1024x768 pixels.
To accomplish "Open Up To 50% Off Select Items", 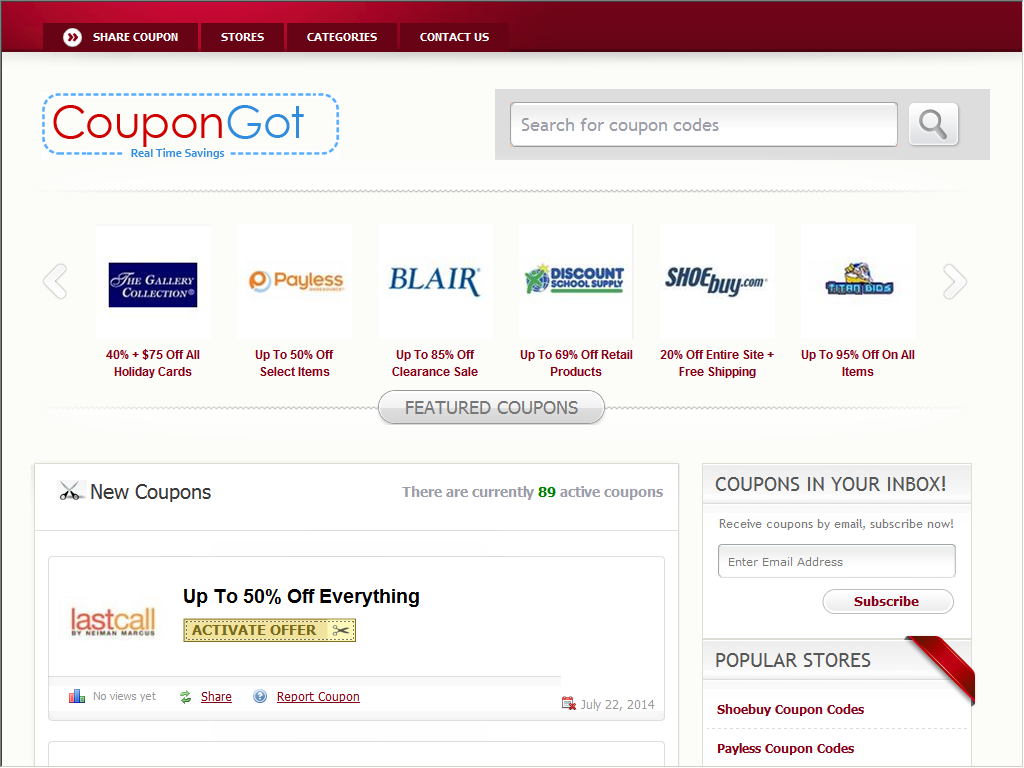I will [x=295, y=363].
